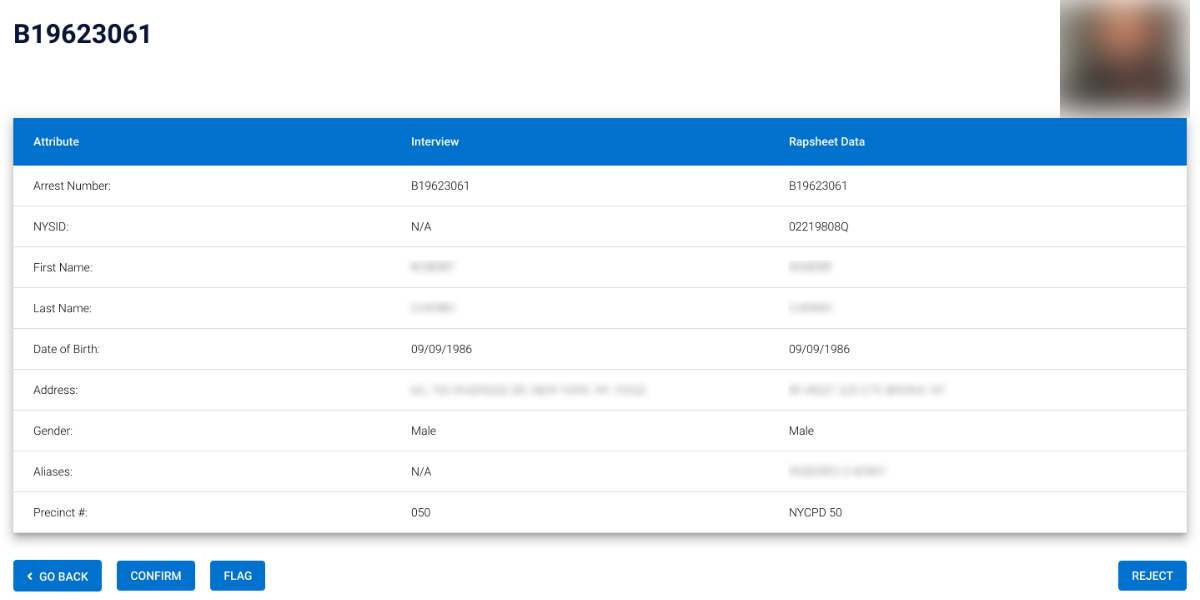
Task: Select the Interview column header
Action: click(x=434, y=141)
